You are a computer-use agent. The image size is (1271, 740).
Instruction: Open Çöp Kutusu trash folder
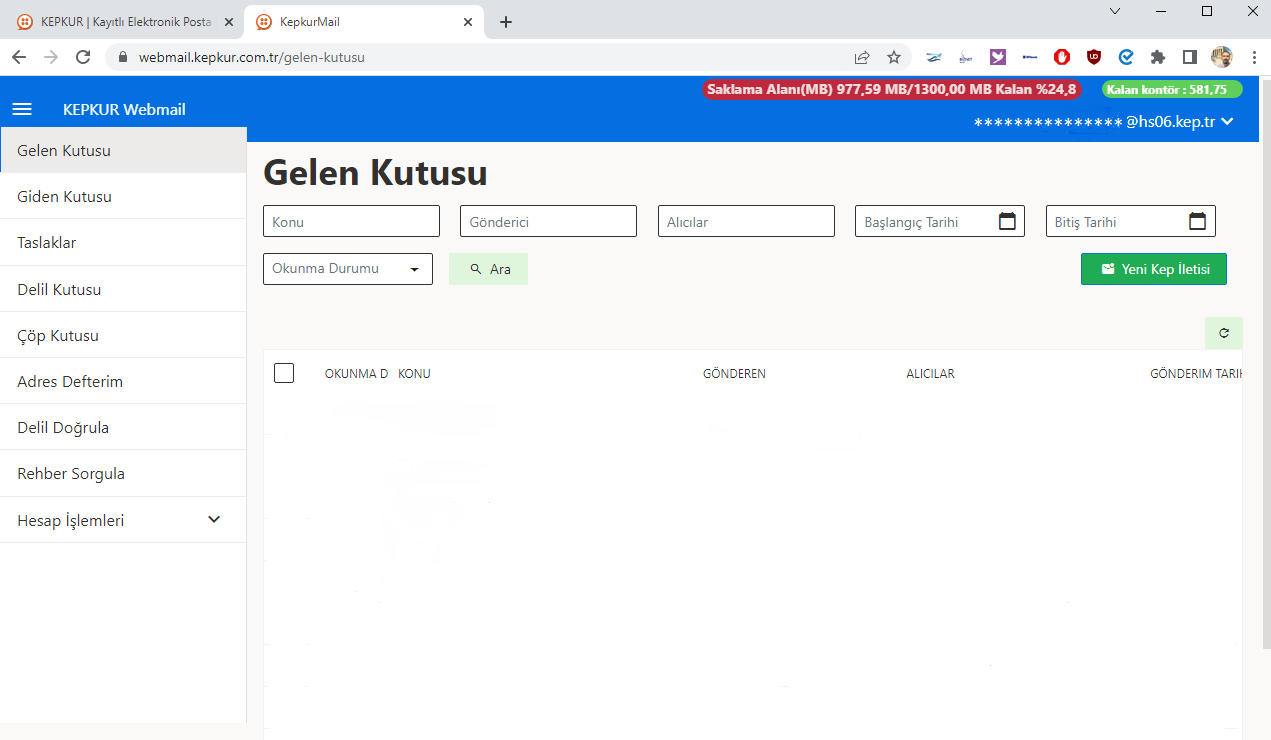point(123,336)
